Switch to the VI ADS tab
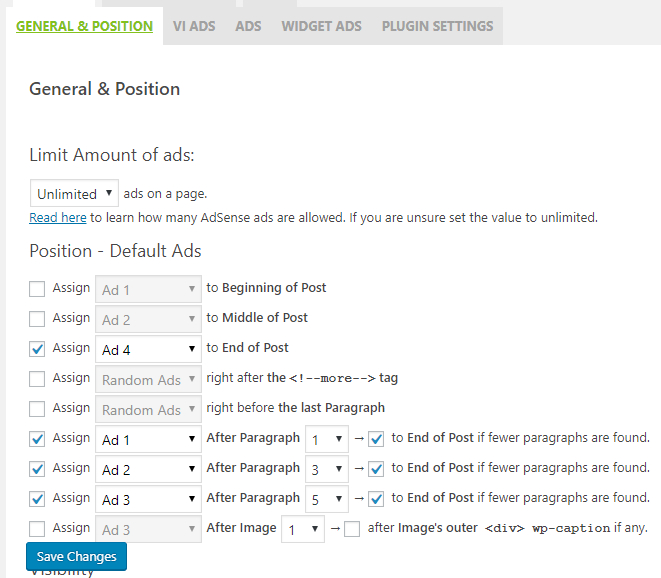661x578 pixels. click(194, 26)
